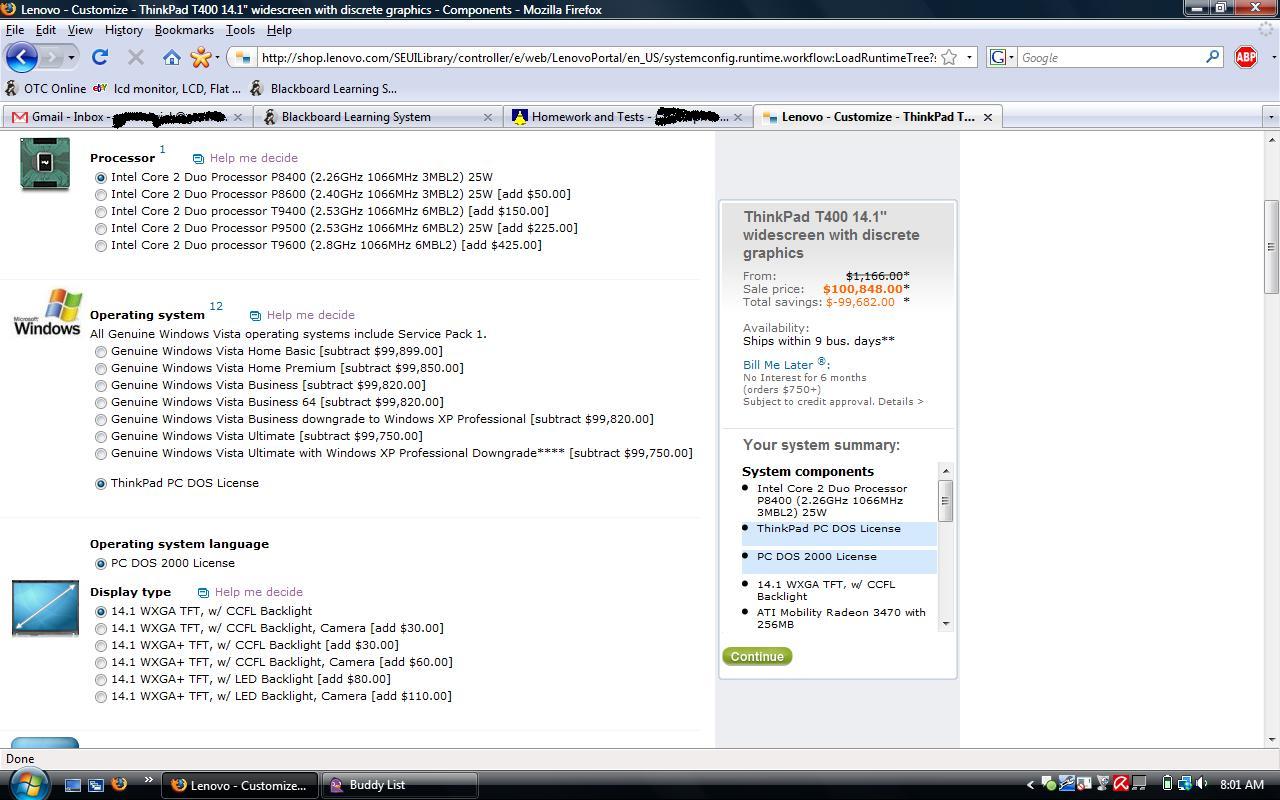Open the URL bar history dropdown
The width and height of the screenshot is (1280, 800).
coord(969,57)
